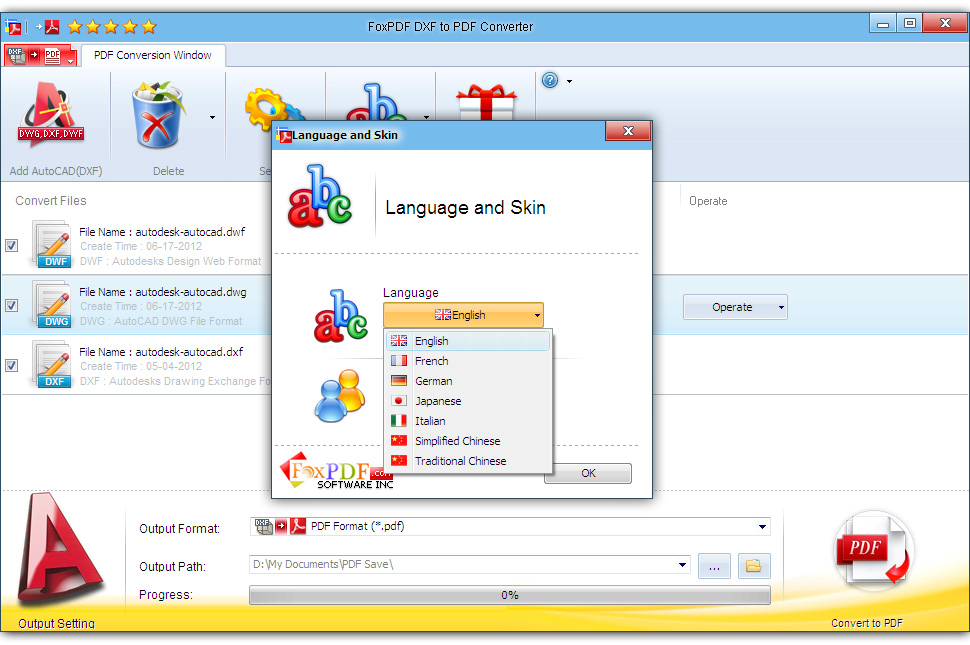Viewport: 970px width, 645px height.
Task: Click the DXF file type icon
Action: point(51,365)
